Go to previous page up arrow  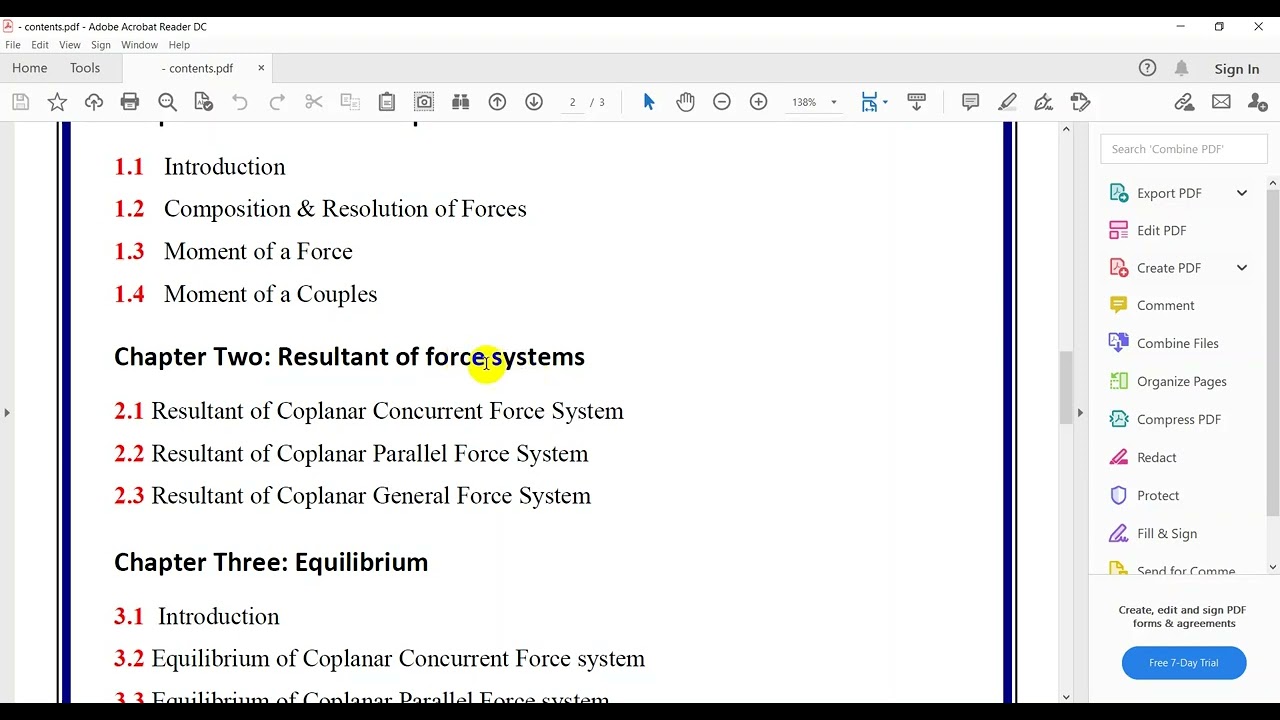497,102
